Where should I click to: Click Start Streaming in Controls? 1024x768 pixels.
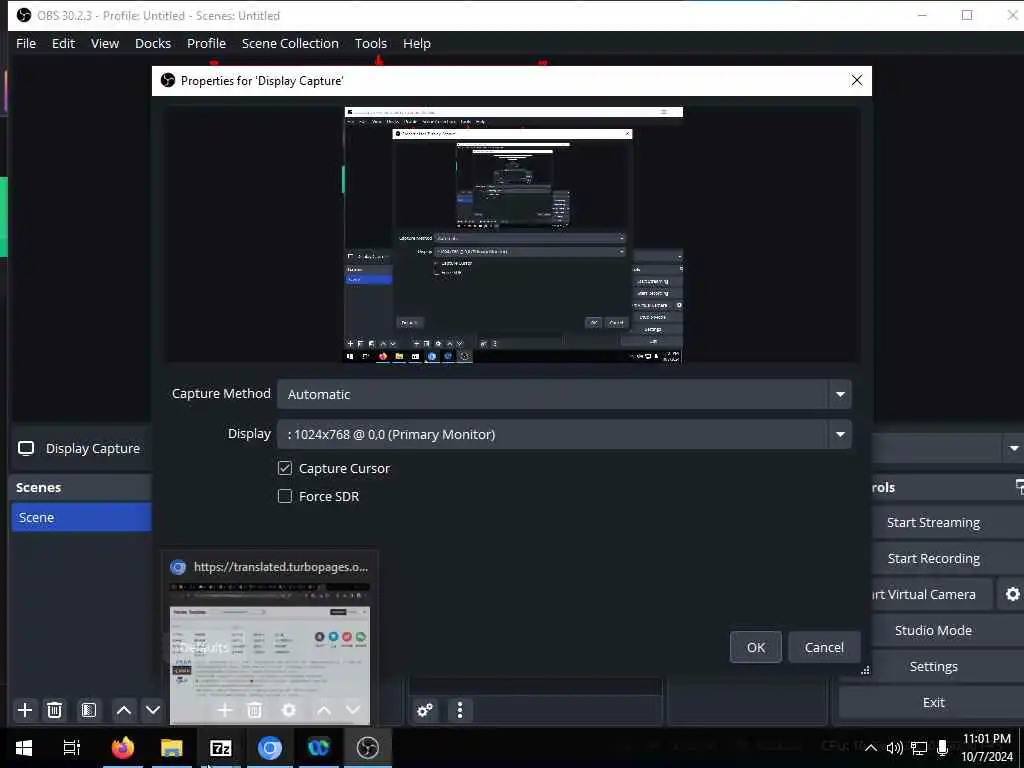tap(933, 522)
